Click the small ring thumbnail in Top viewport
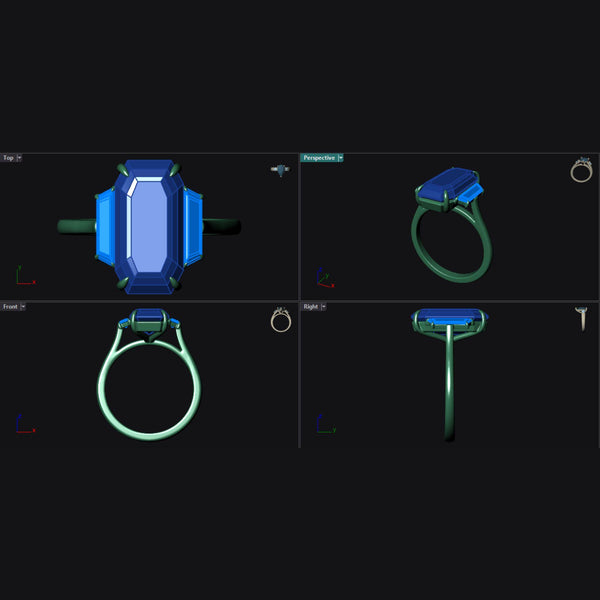 [280, 170]
